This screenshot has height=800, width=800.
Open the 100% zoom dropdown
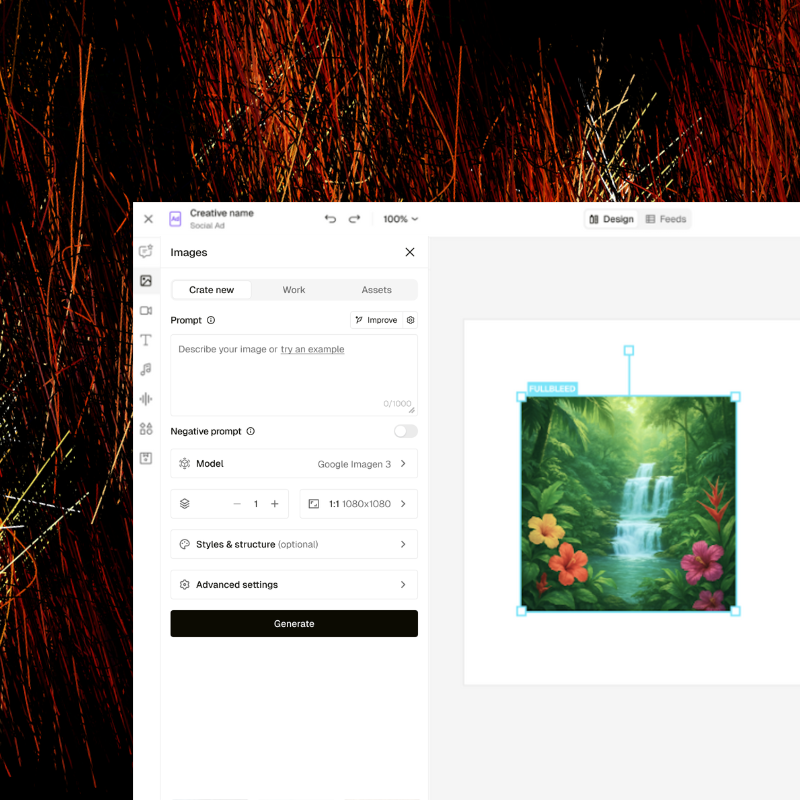pyautogui.click(x=400, y=218)
